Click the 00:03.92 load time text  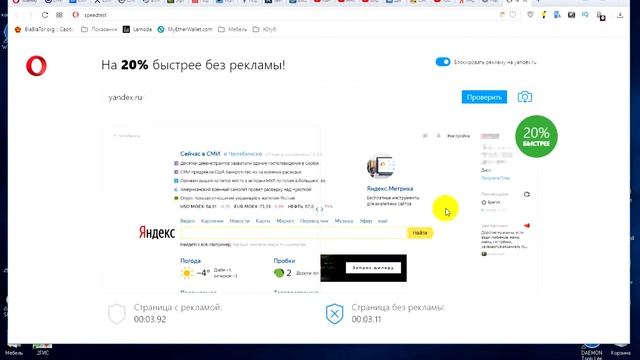(x=150, y=319)
